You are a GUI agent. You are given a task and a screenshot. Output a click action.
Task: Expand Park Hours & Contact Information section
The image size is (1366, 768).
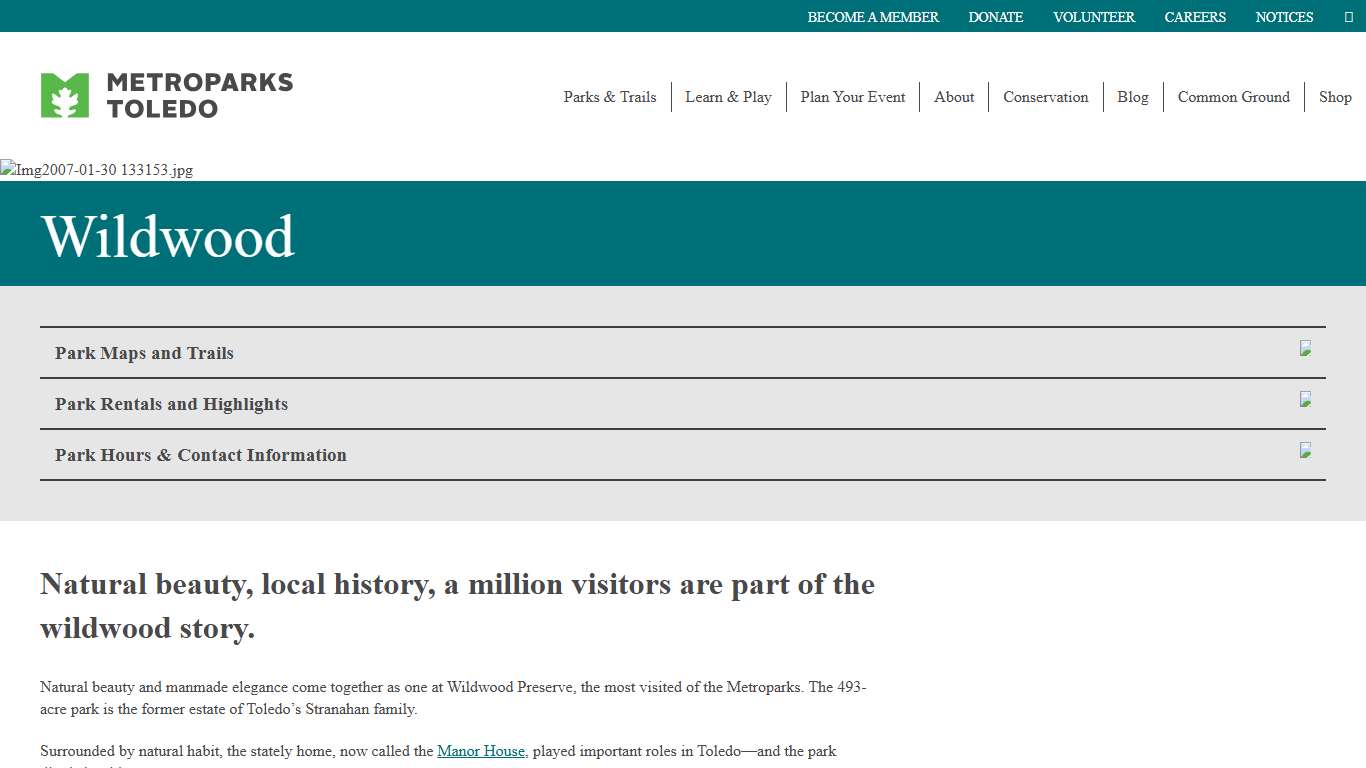click(200, 455)
